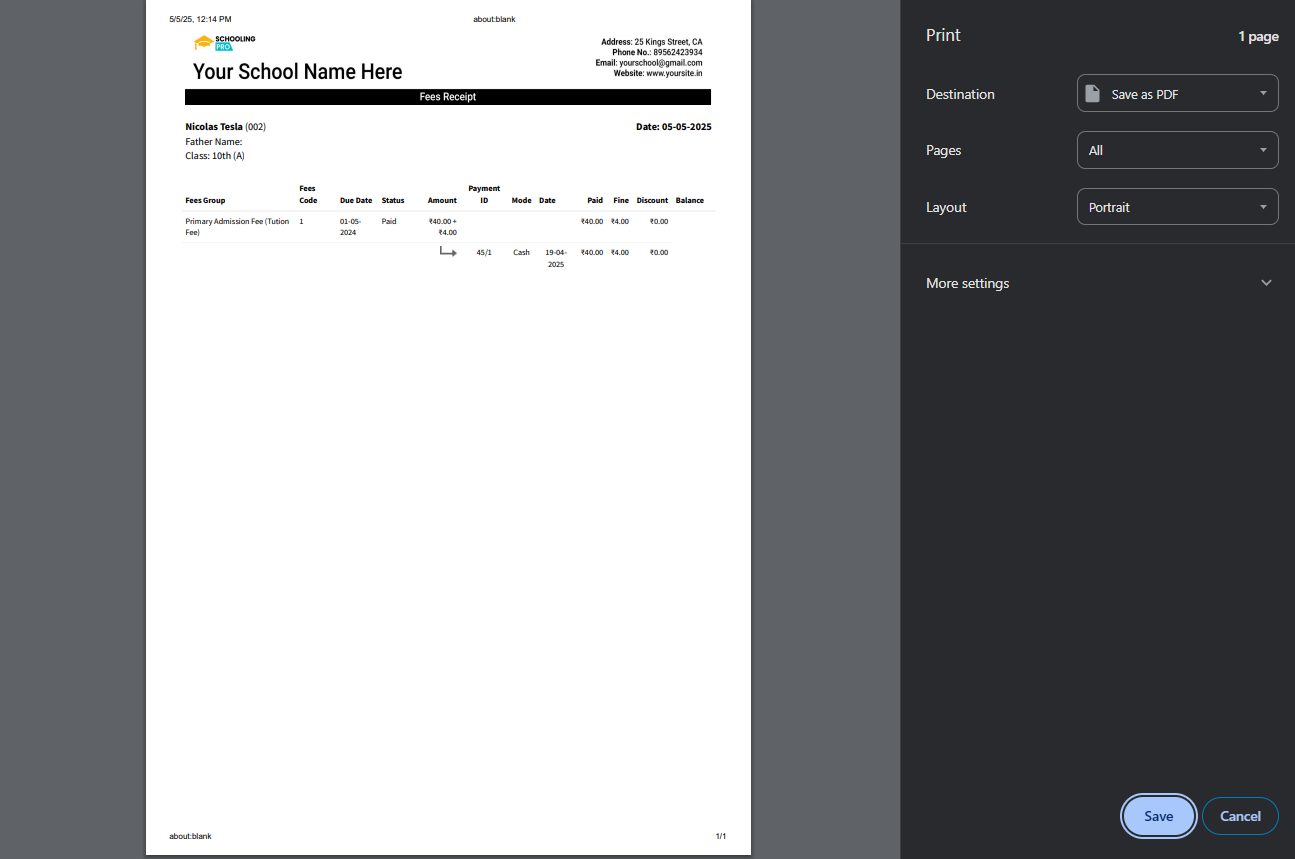Open the Destination dropdown
This screenshot has width=1295, height=859.
pyautogui.click(x=1177, y=93)
